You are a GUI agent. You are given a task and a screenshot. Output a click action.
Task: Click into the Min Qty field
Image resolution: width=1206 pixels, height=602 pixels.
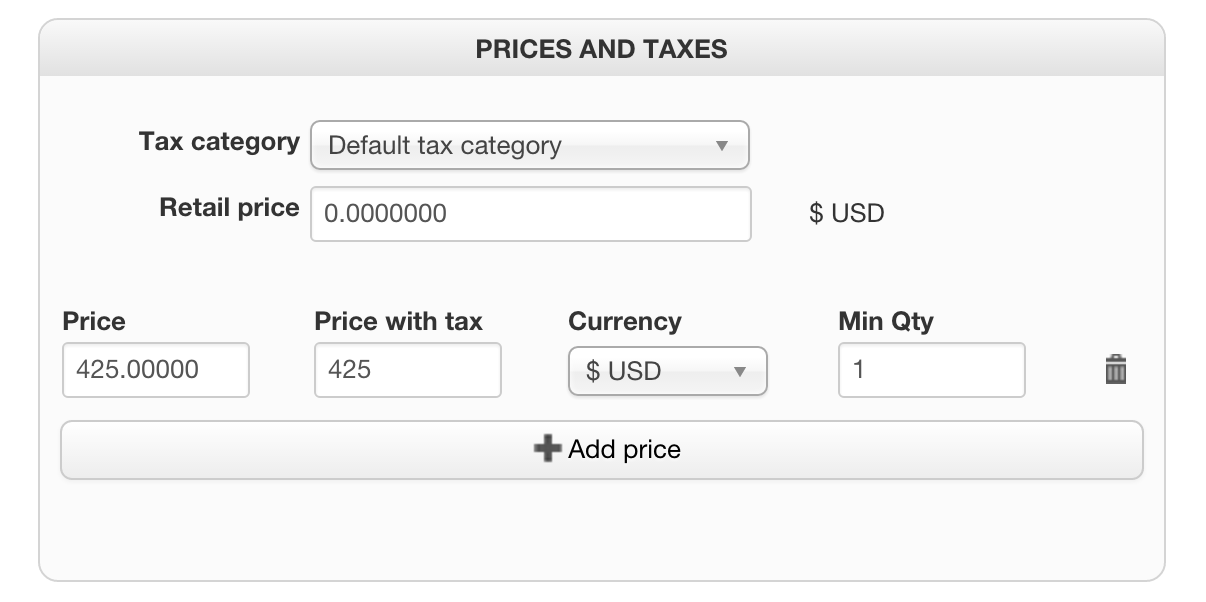(x=931, y=370)
